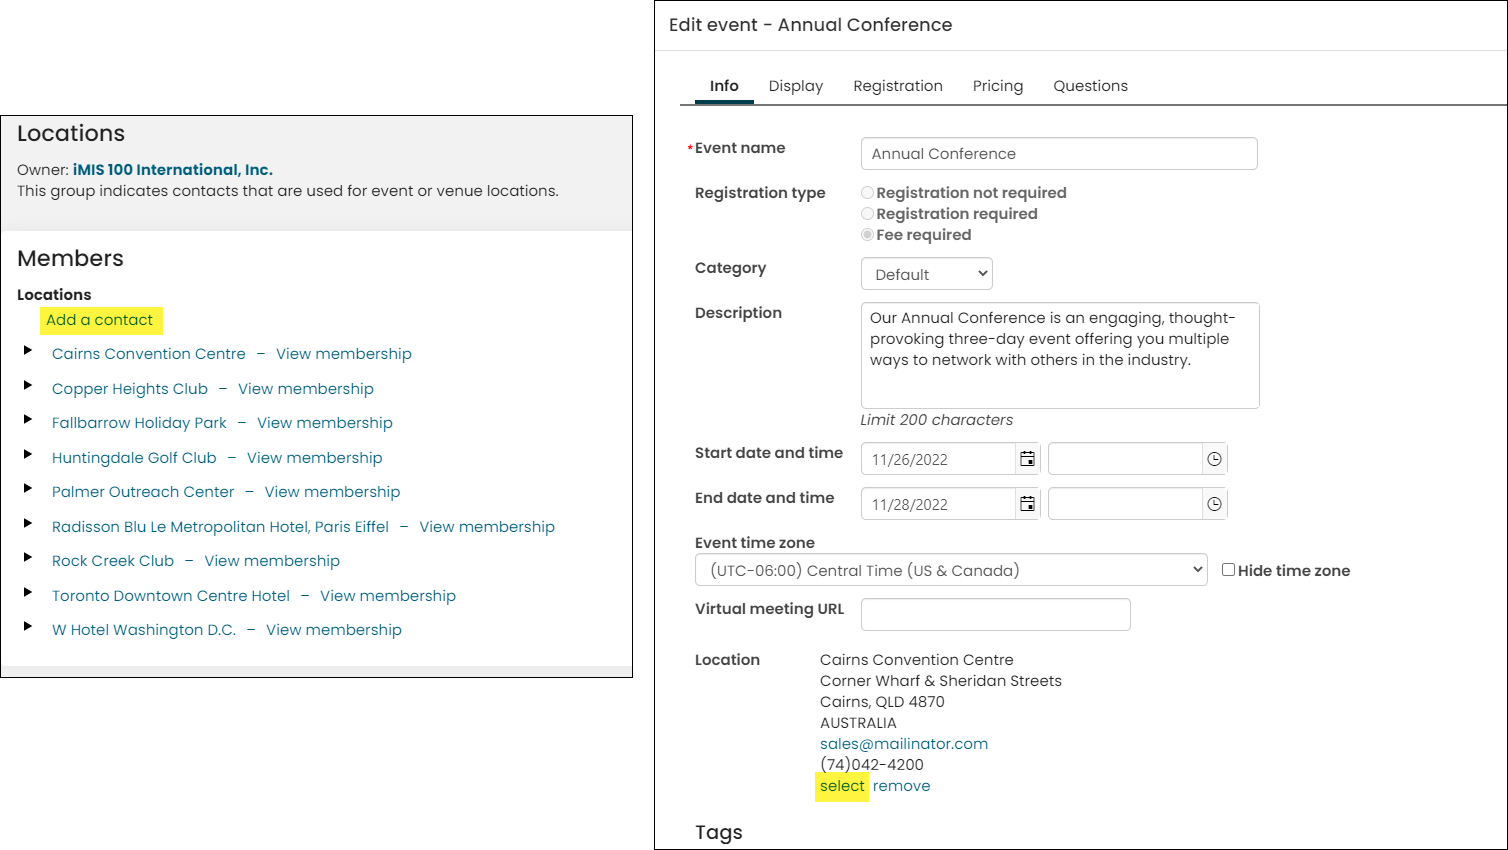This screenshot has height=850, width=1508.
Task: View membership for W Hotel Washington D.C.
Action: pos(334,630)
